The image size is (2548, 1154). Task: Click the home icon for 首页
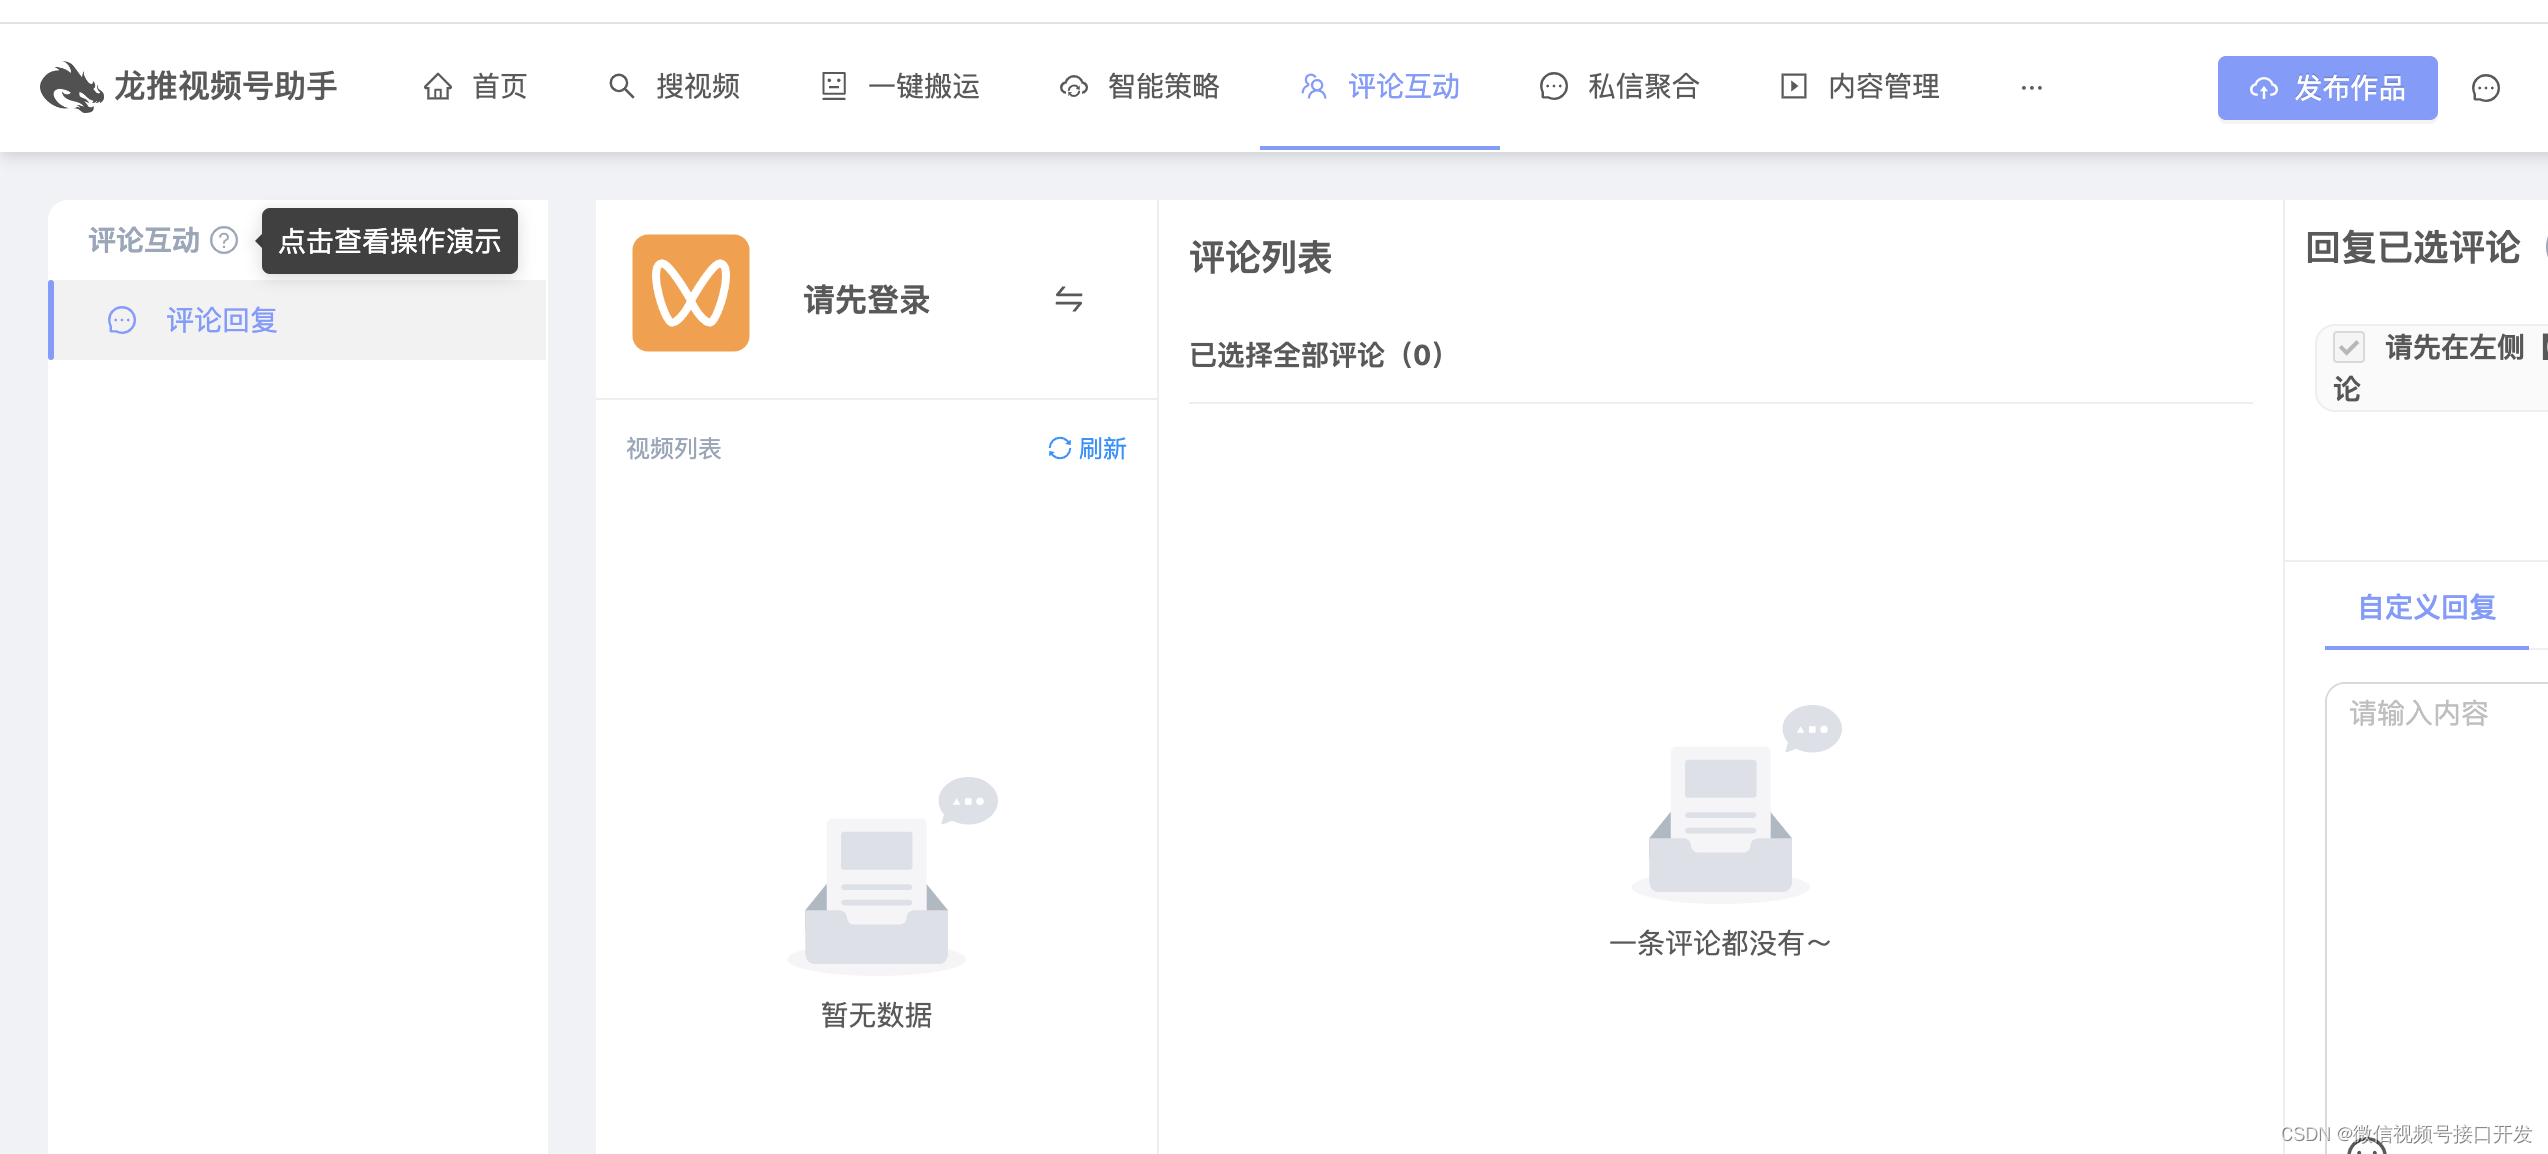(x=437, y=87)
